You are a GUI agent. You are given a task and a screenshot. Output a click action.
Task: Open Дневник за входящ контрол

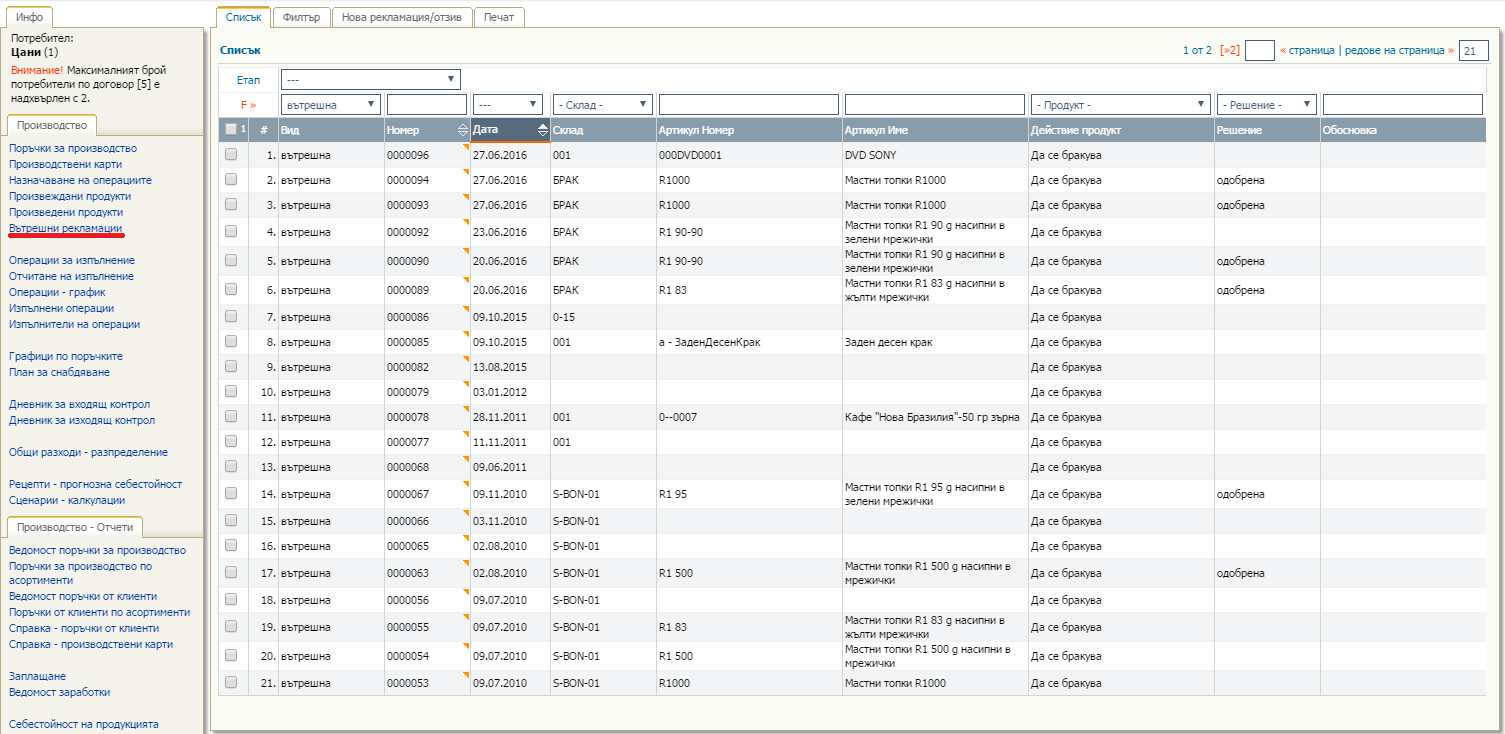[x=79, y=404]
